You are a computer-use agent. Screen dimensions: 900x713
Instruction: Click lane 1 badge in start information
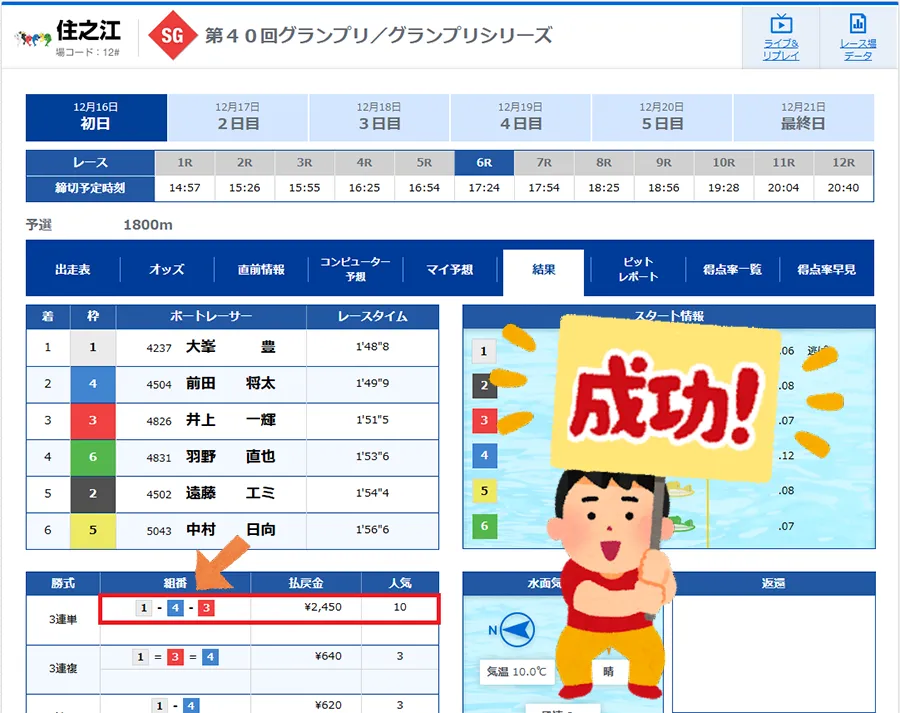[x=484, y=351]
